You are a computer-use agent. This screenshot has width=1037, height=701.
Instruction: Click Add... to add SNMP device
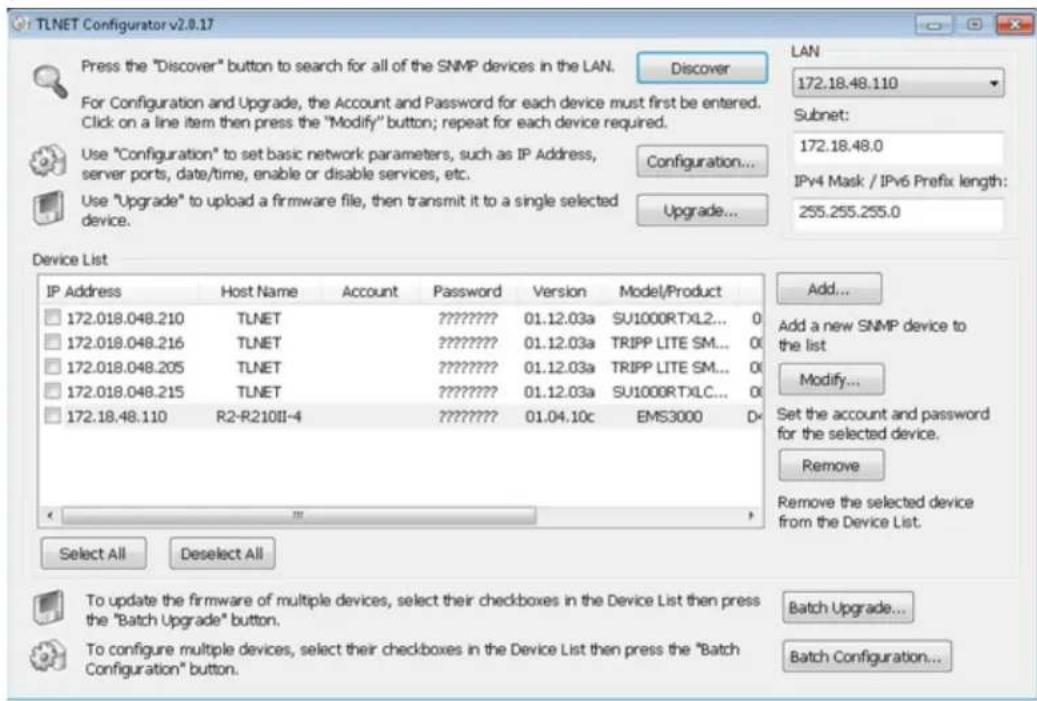[829, 289]
